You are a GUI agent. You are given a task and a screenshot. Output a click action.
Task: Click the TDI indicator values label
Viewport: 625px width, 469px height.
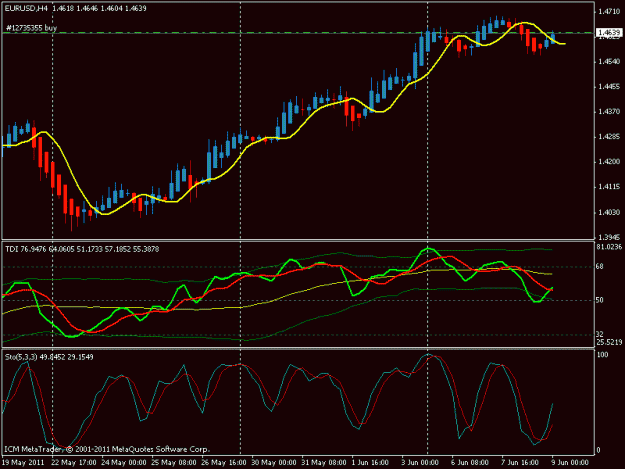pyautogui.click(x=82, y=249)
